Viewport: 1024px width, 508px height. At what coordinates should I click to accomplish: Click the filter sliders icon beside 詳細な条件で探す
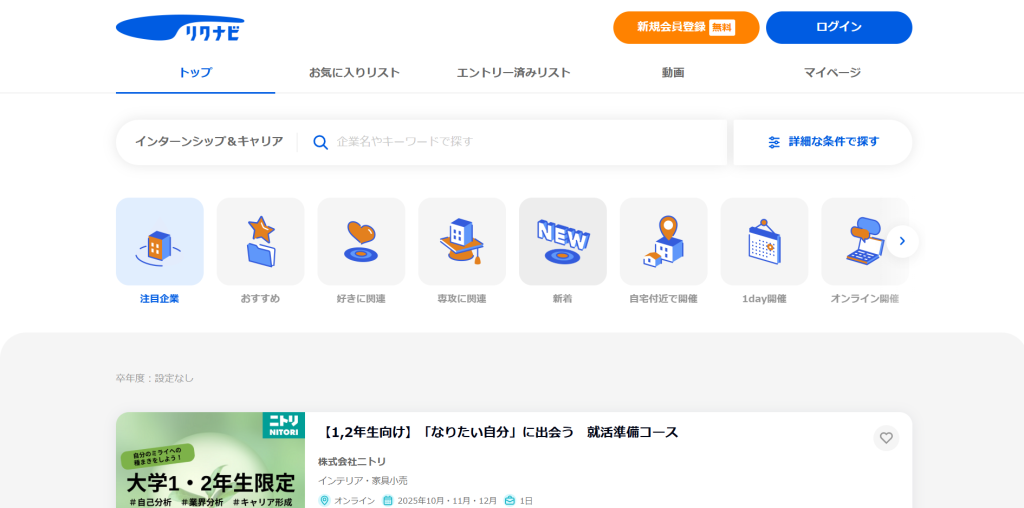tap(774, 142)
